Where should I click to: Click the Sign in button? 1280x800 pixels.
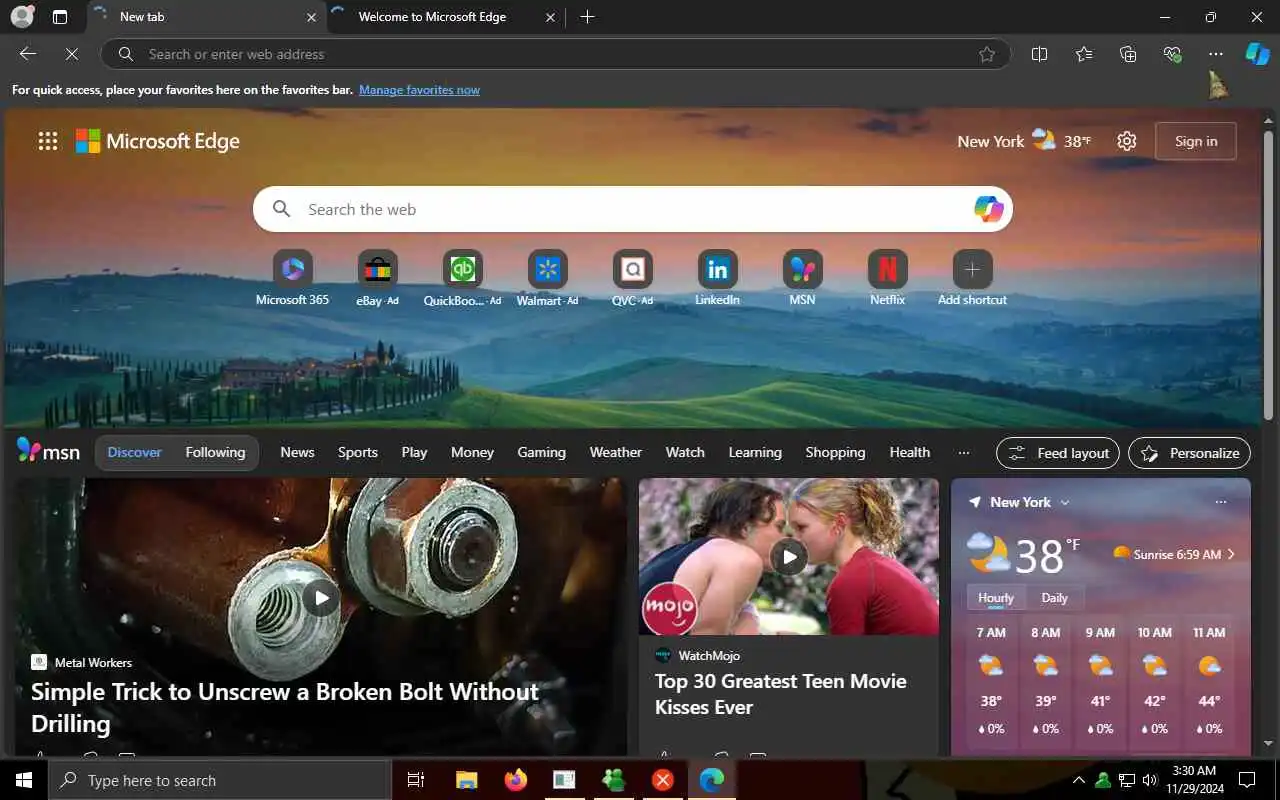pyautogui.click(x=1196, y=141)
